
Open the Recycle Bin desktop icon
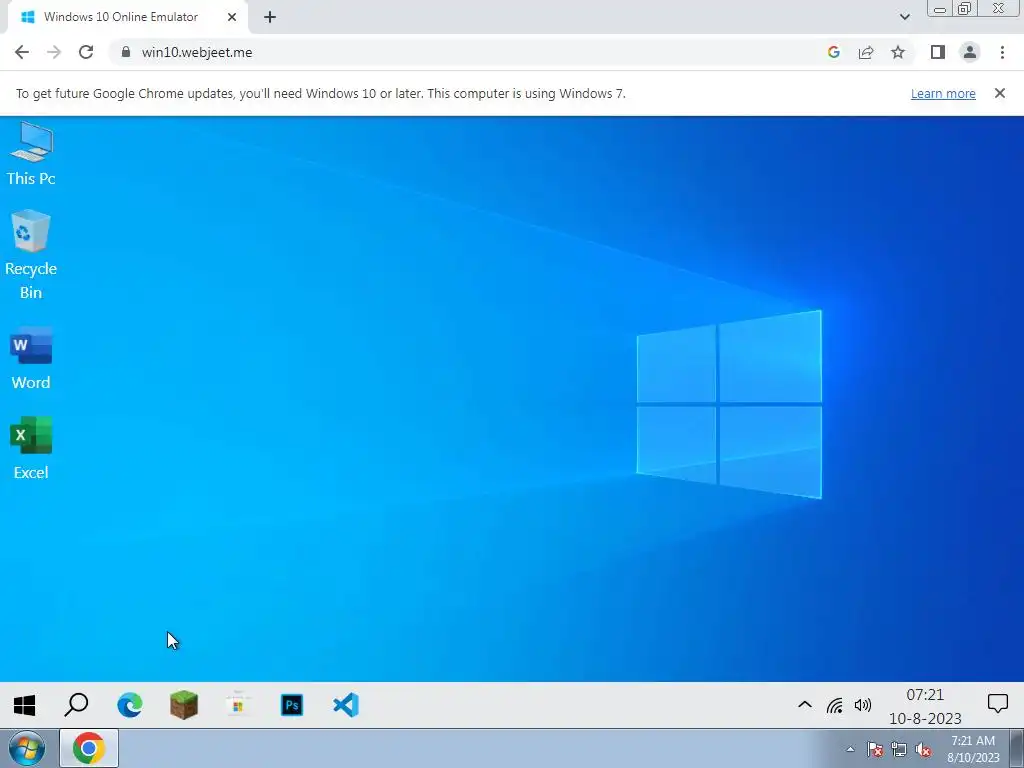pos(31,255)
